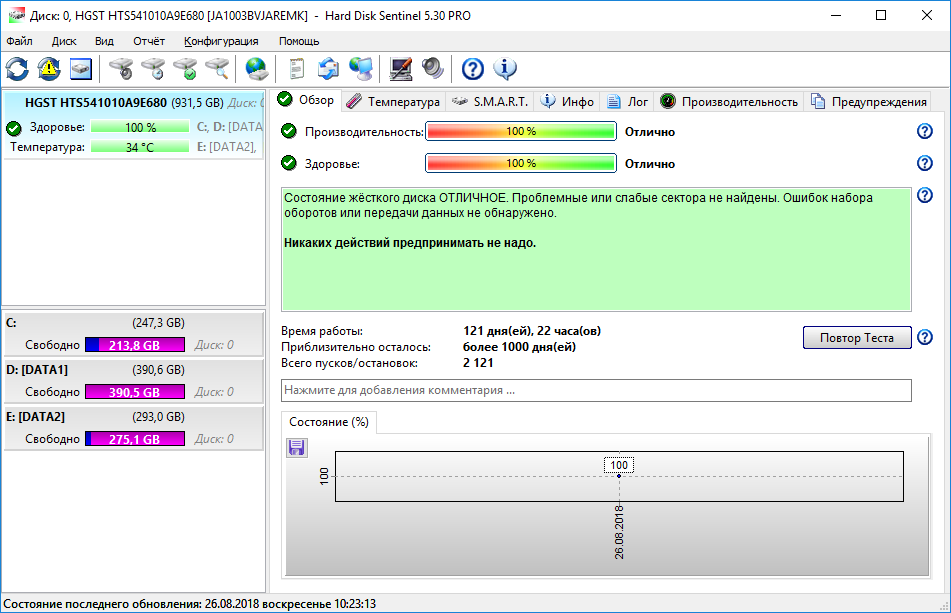Click help icon beside green status text box

[x=924, y=195]
